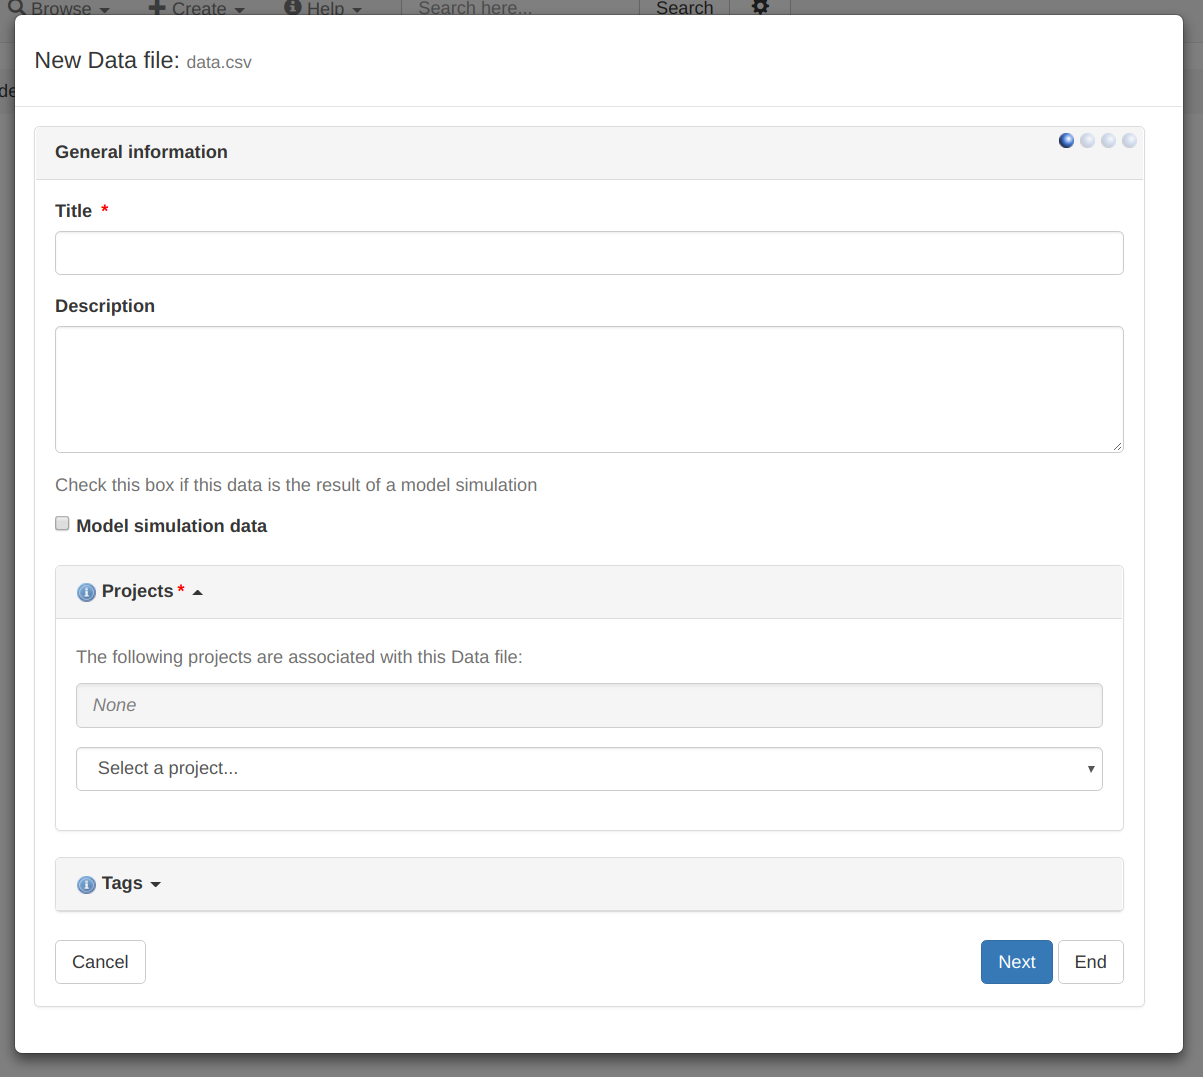Click the info icon next to Projects
The image size is (1203, 1077).
pos(86,592)
